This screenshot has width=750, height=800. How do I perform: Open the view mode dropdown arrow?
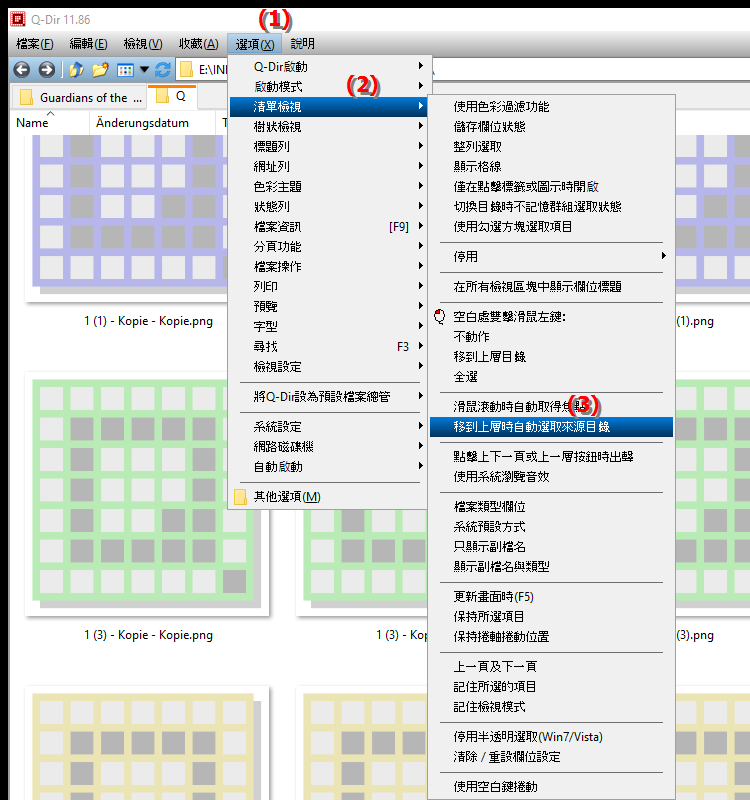coord(144,69)
